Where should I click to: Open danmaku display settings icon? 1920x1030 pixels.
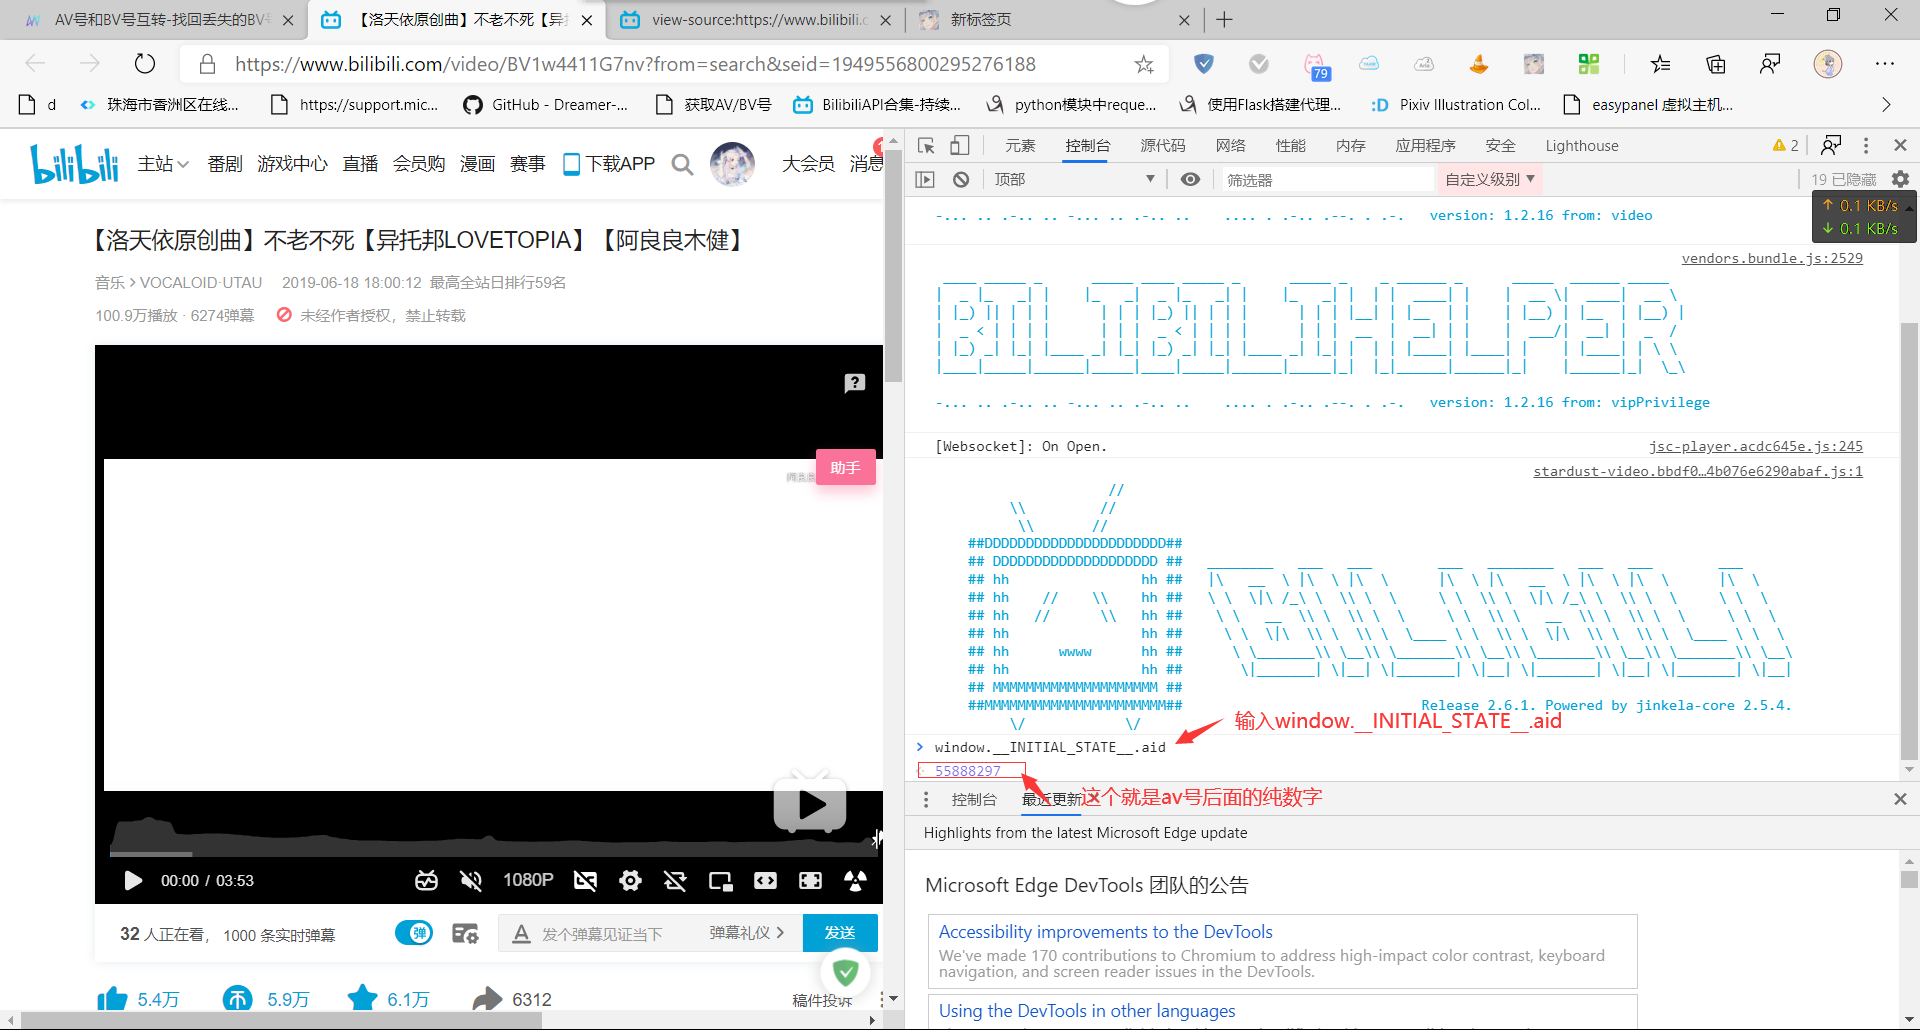[465, 933]
